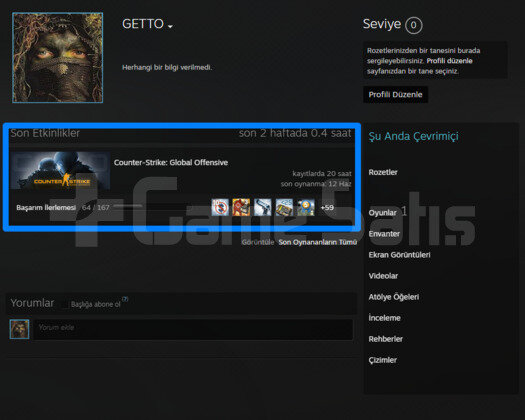Open the Oyunlar section
This screenshot has height=420, width=525.
382,213
